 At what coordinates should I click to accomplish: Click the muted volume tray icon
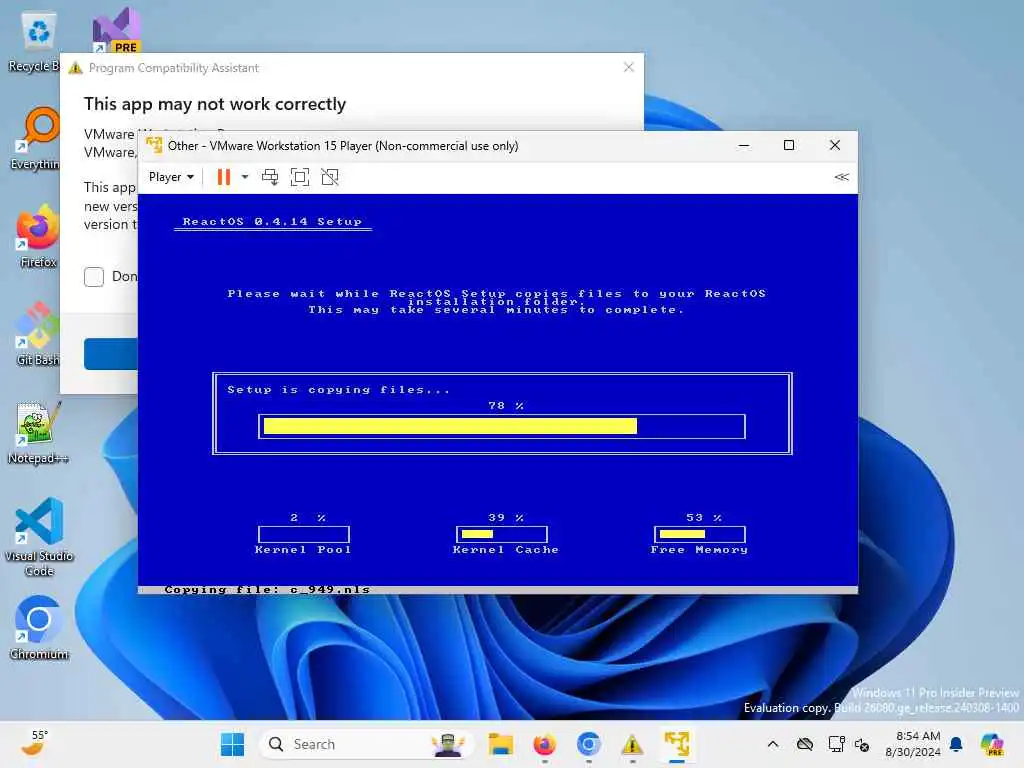coord(862,744)
